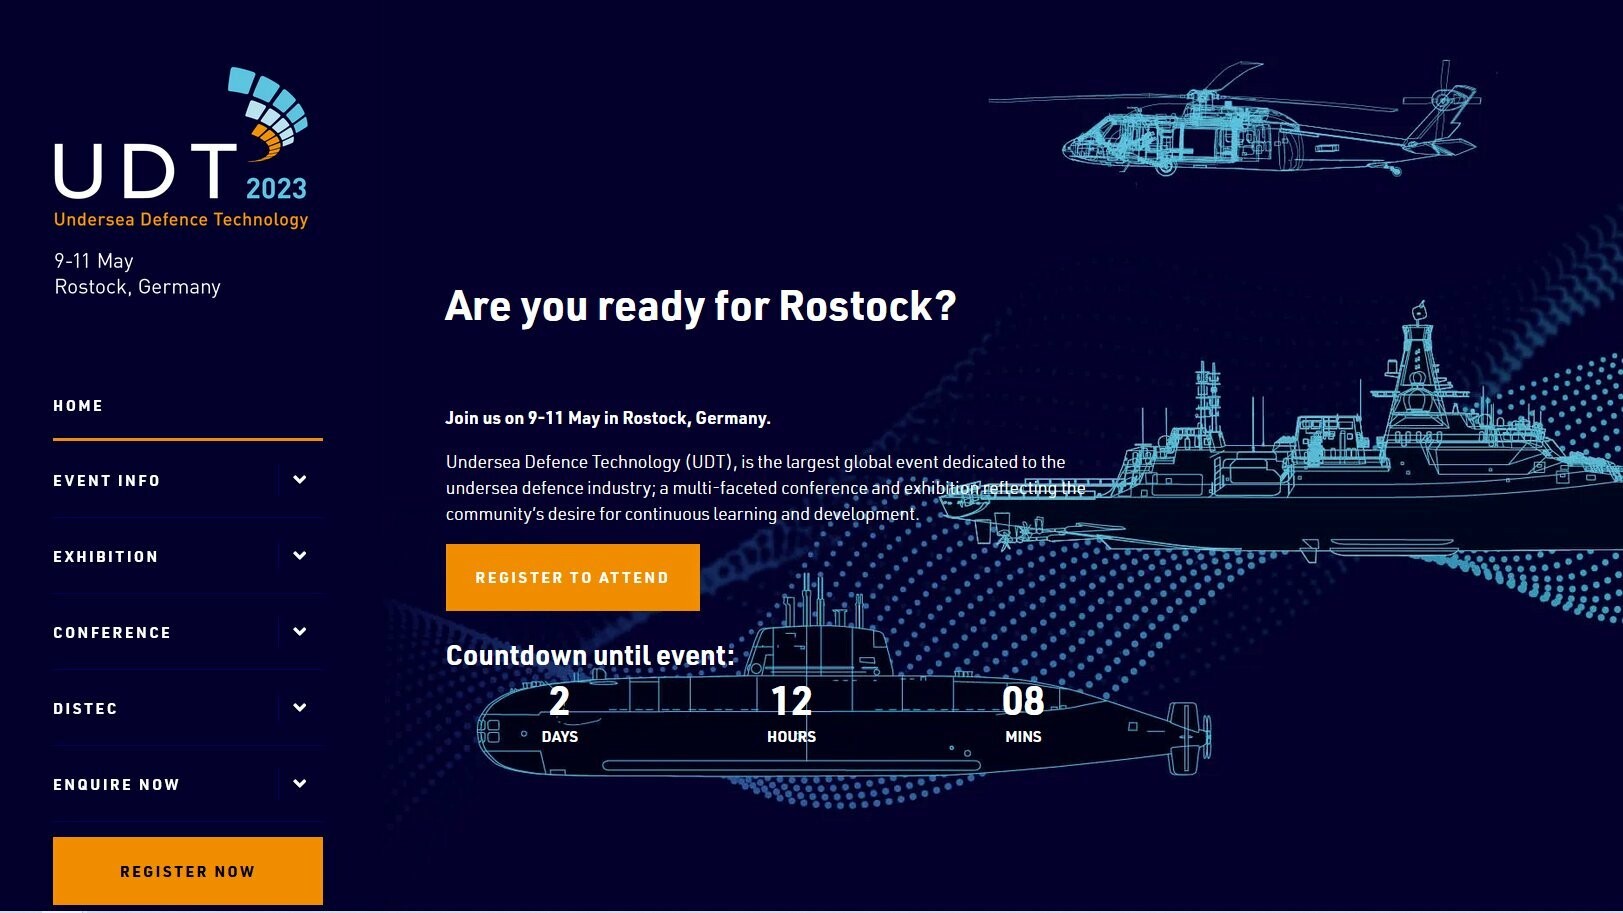Expand the Event Info chevron arrow
Viewport: 1623px width, 913px height.
pyautogui.click(x=299, y=480)
